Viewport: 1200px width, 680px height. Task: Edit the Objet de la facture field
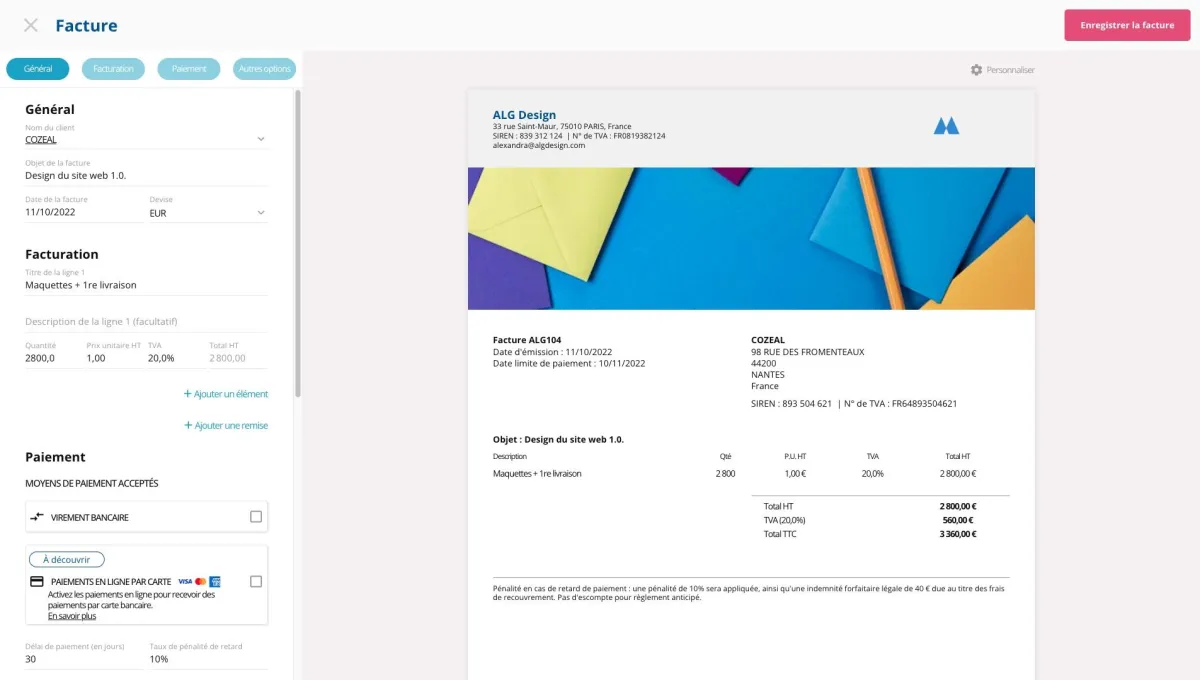point(146,175)
